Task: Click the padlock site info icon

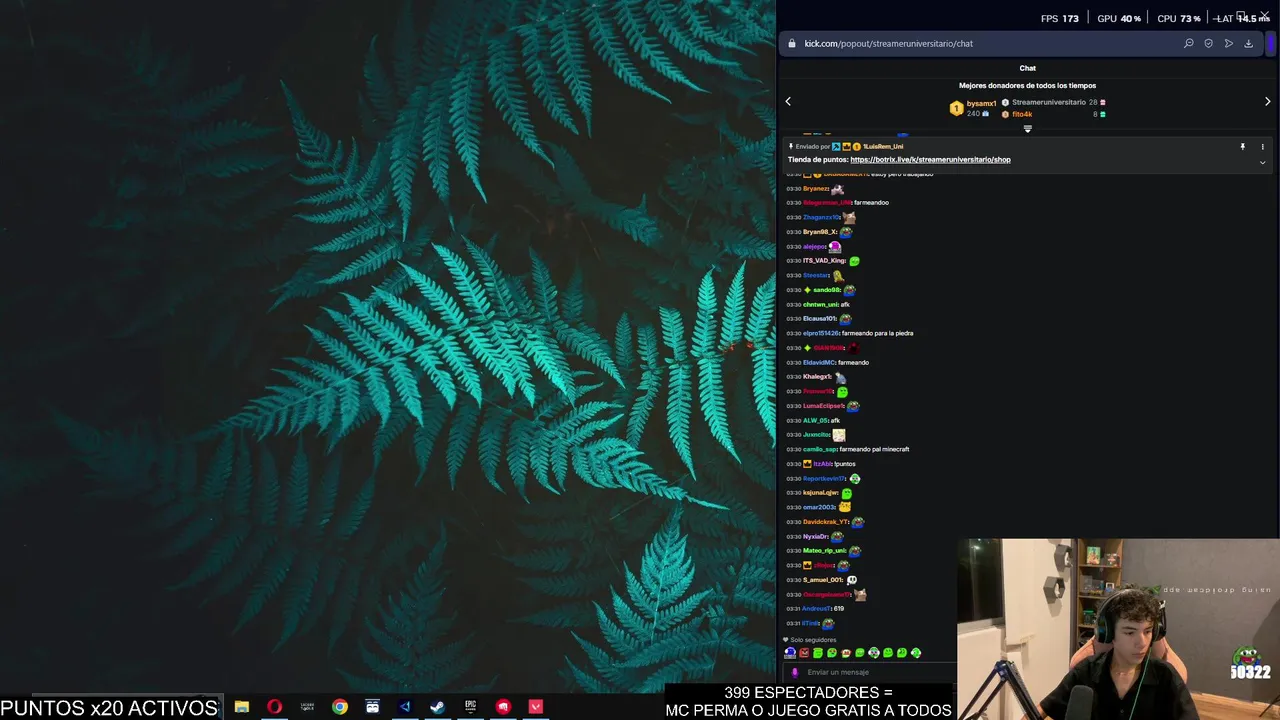Action: coord(792,43)
